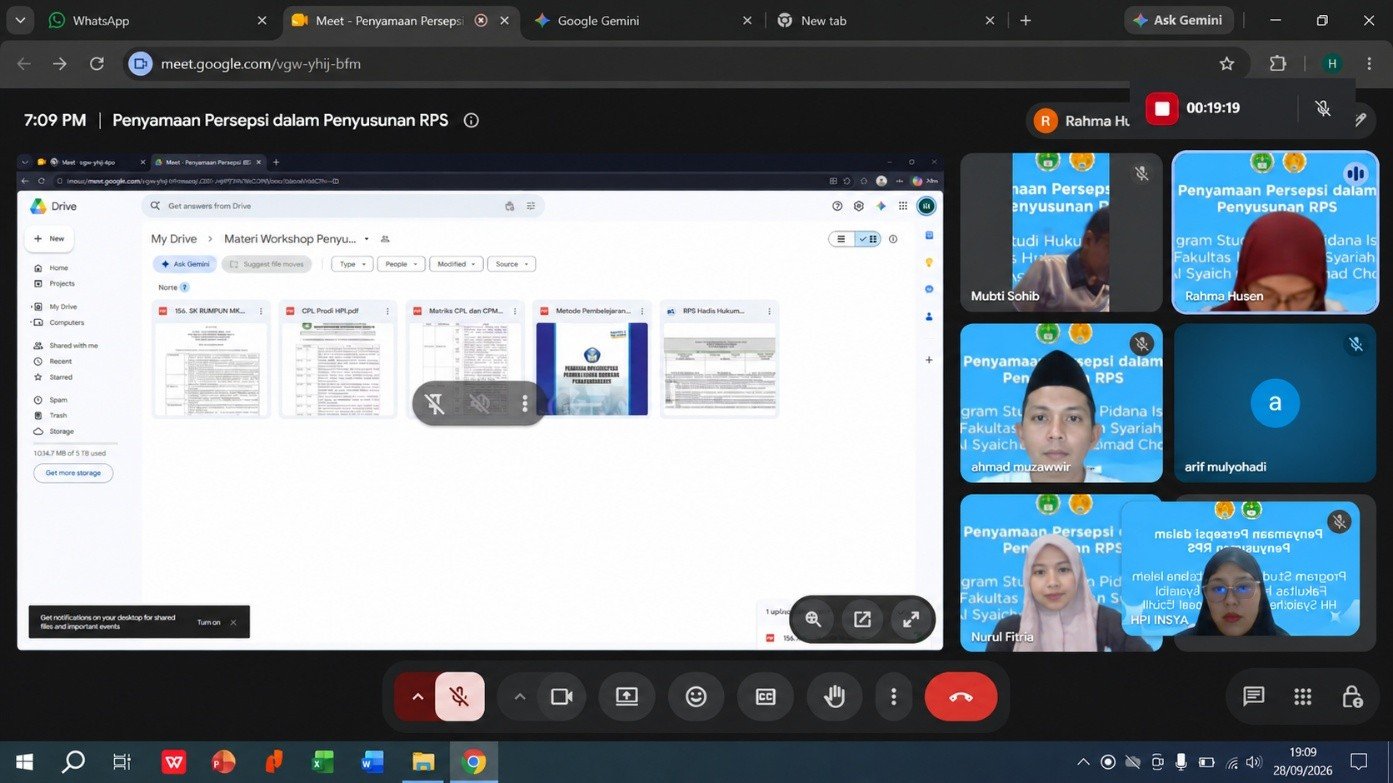Click the Rahma Hu… presenter chip
The width and height of the screenshot is (1393, 783).
[1082, 121]
